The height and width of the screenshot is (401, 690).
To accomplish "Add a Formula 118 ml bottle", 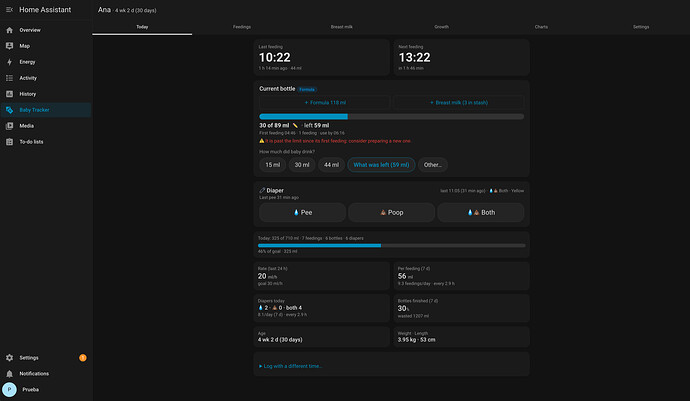I will [325, 103].
